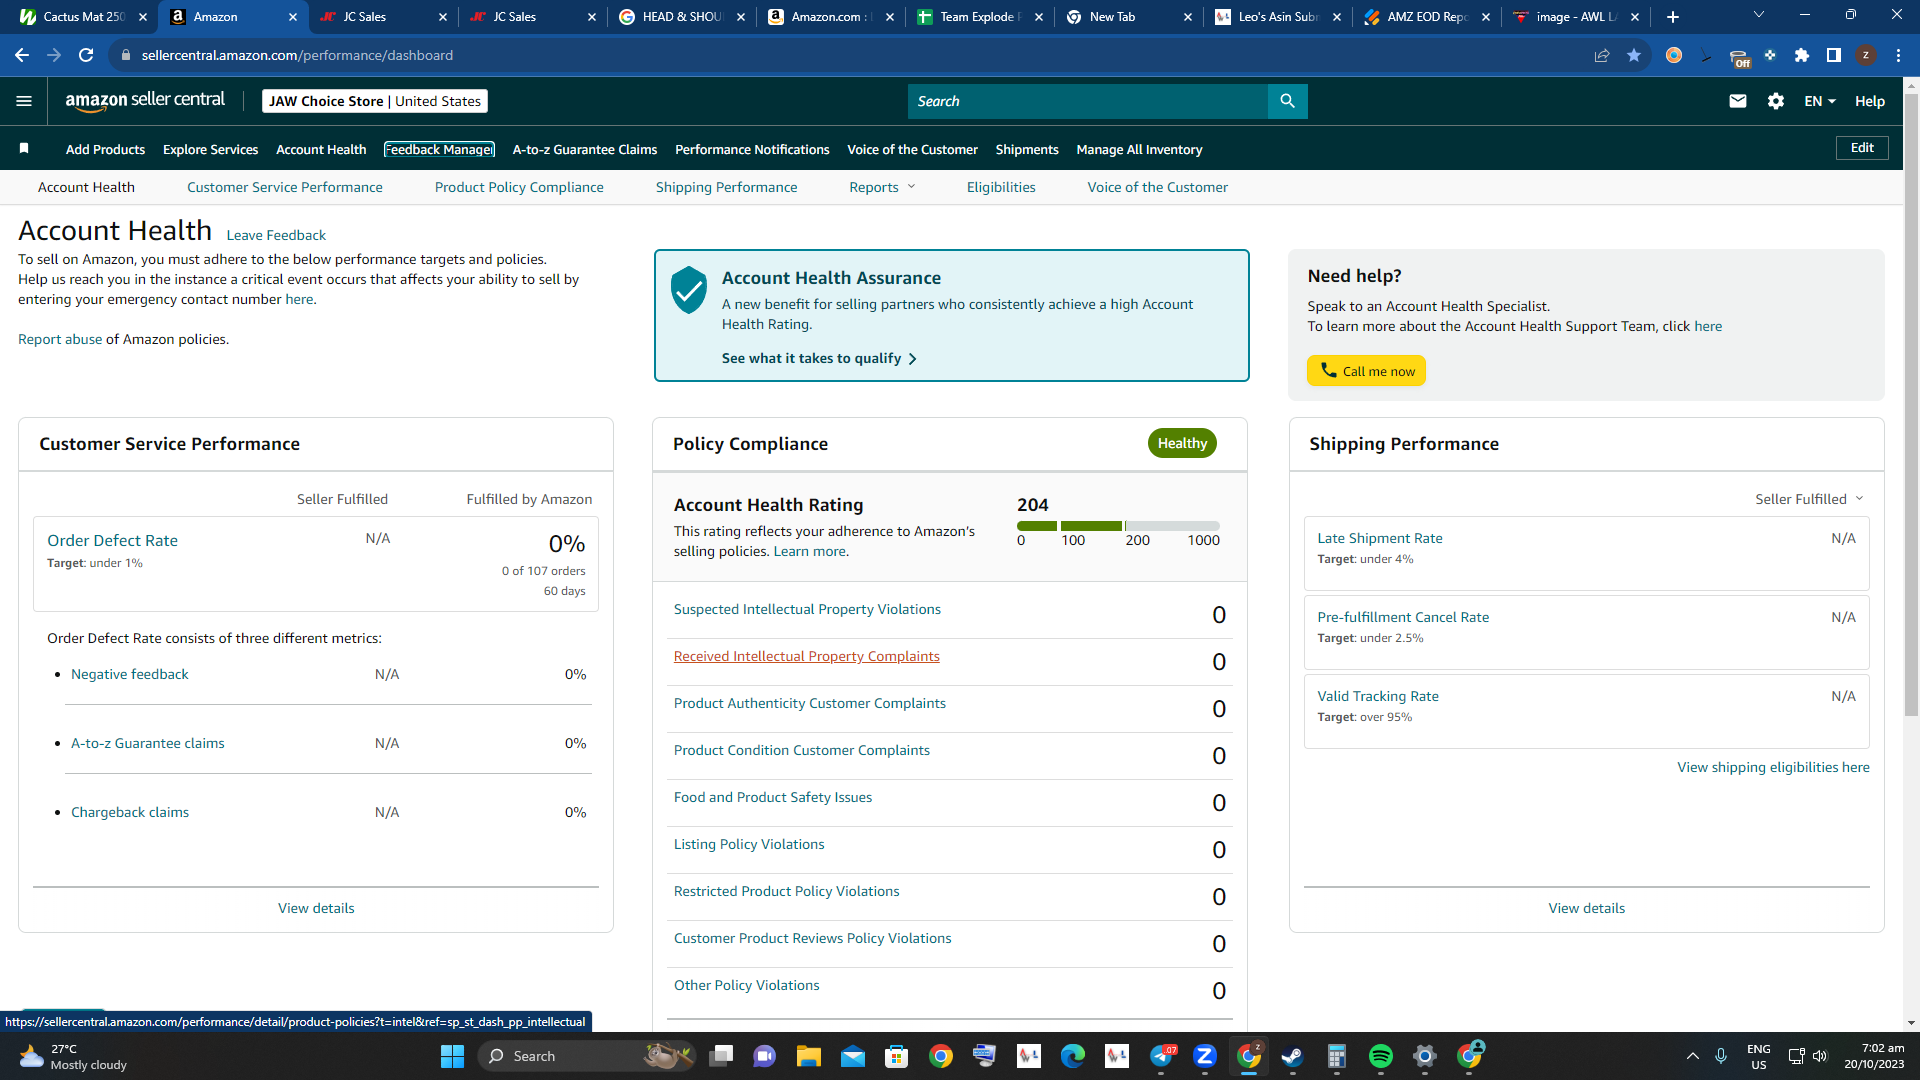1920x1080 pixels.
Task: Open Steam from the taskbar
Action: tap(1293, 1056)
